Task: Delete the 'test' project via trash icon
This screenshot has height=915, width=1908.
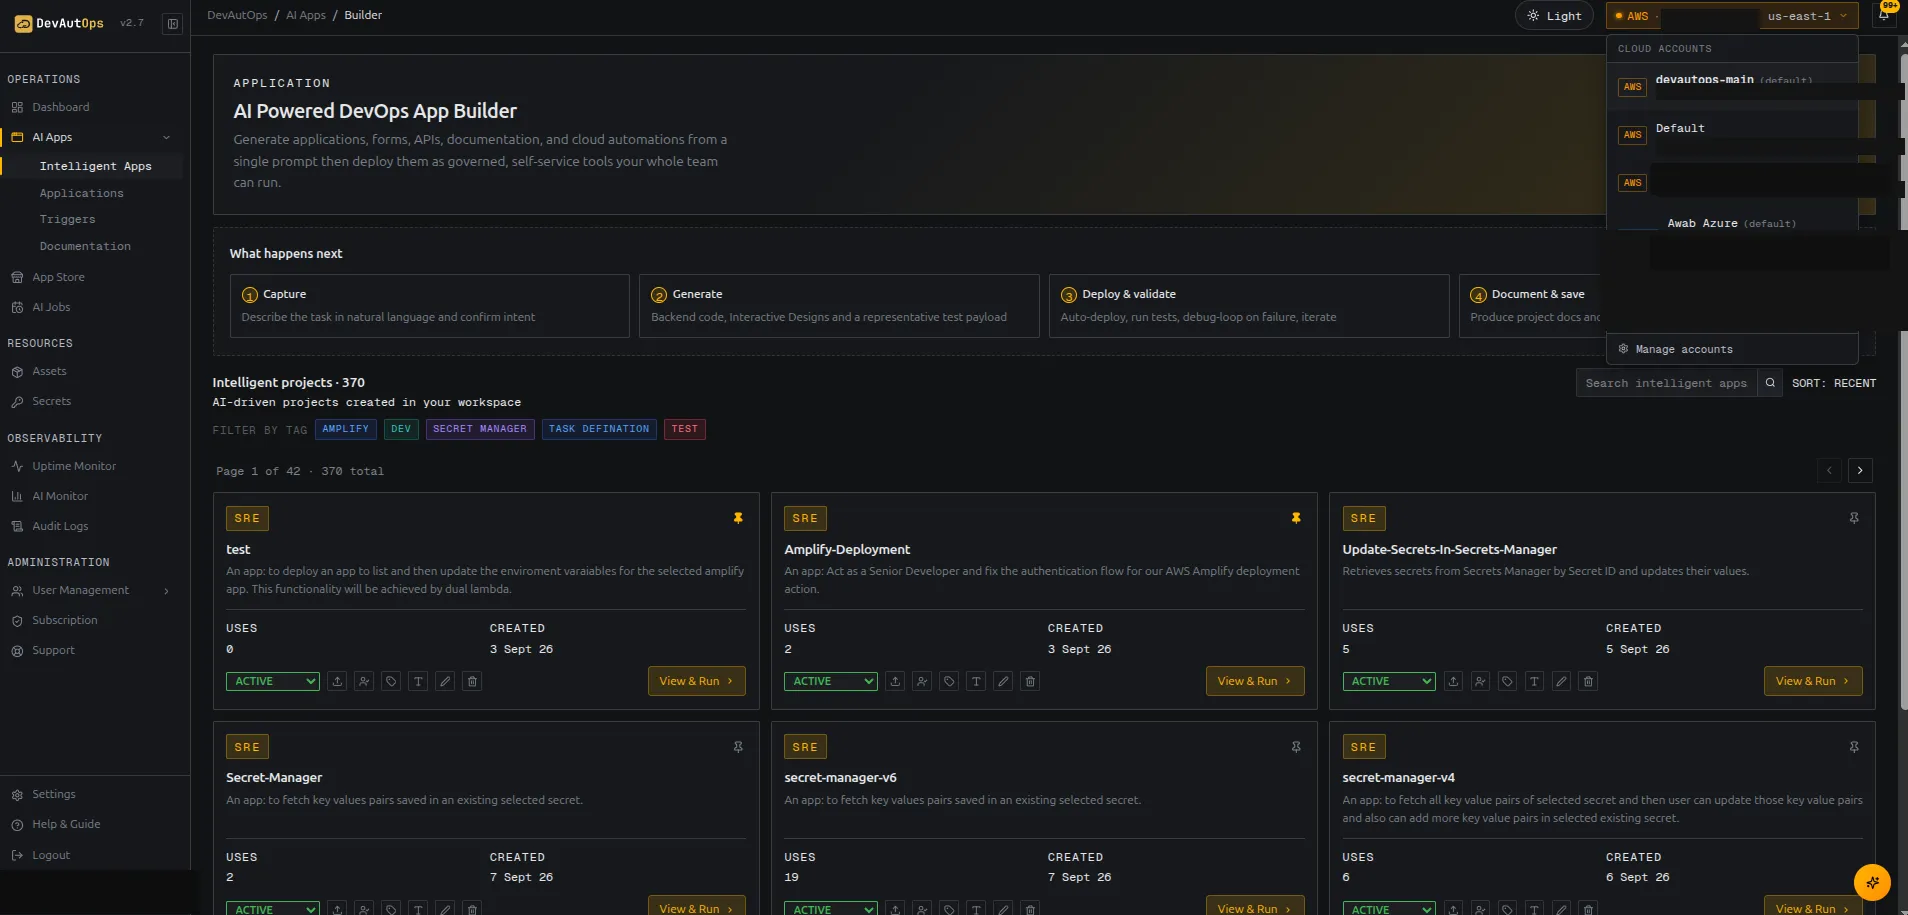Action: [x=472, y=681]
